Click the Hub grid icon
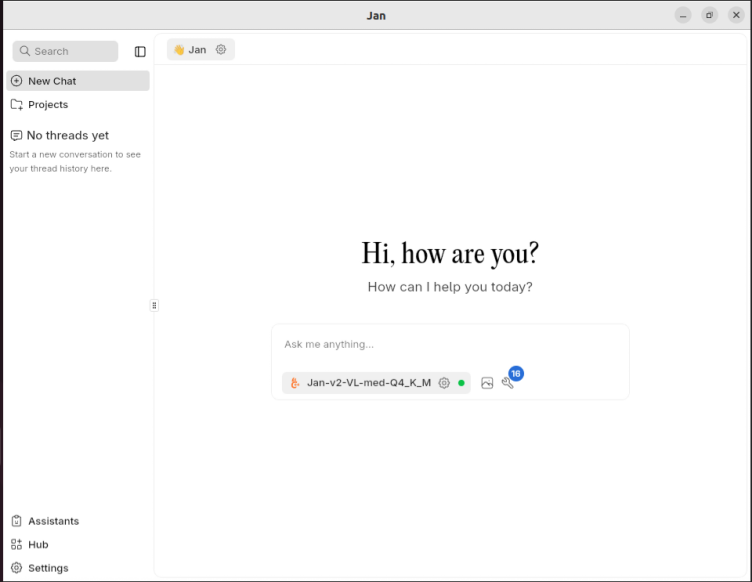The width and height of the screenshot is (752, 582). [16, 544]
